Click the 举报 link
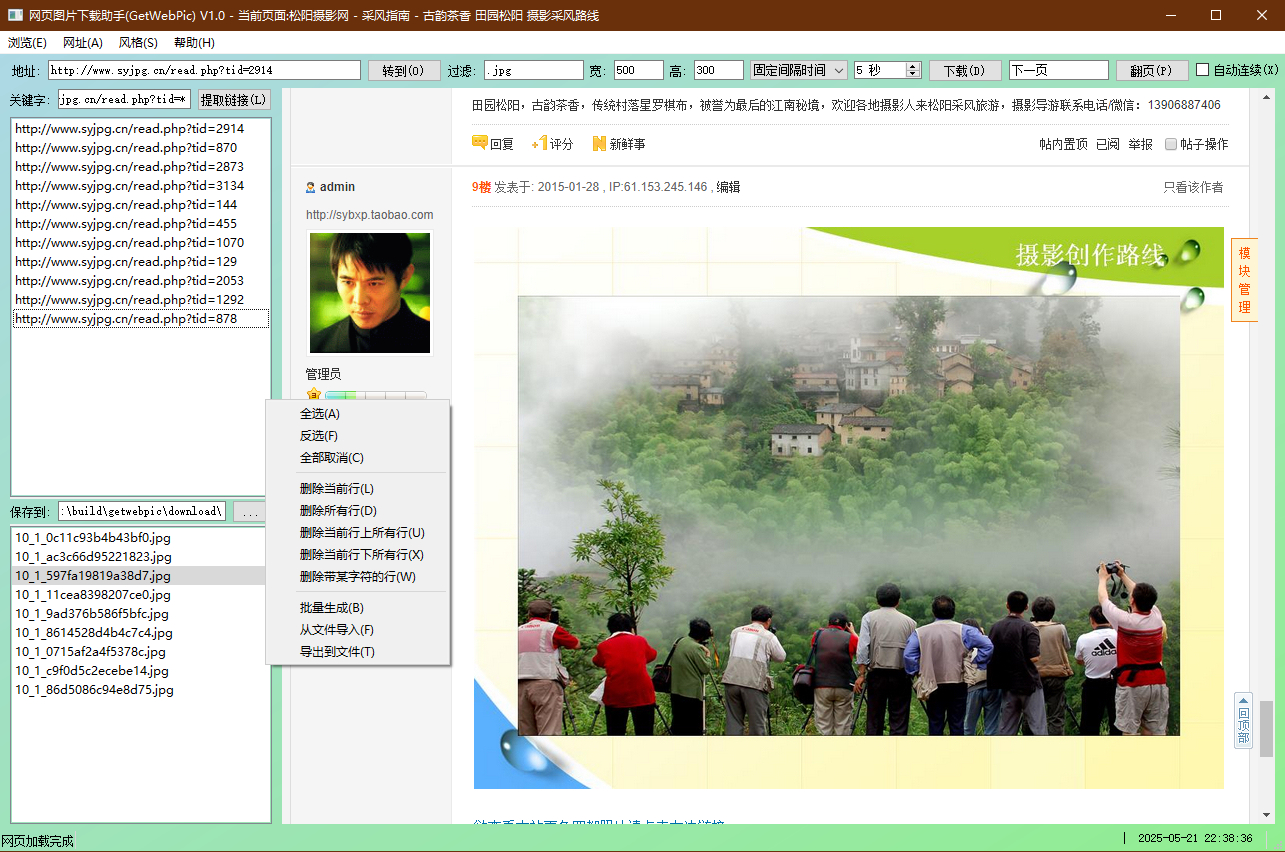Viewport: 1285px width, 852px height. click(x=1140, y=144)
